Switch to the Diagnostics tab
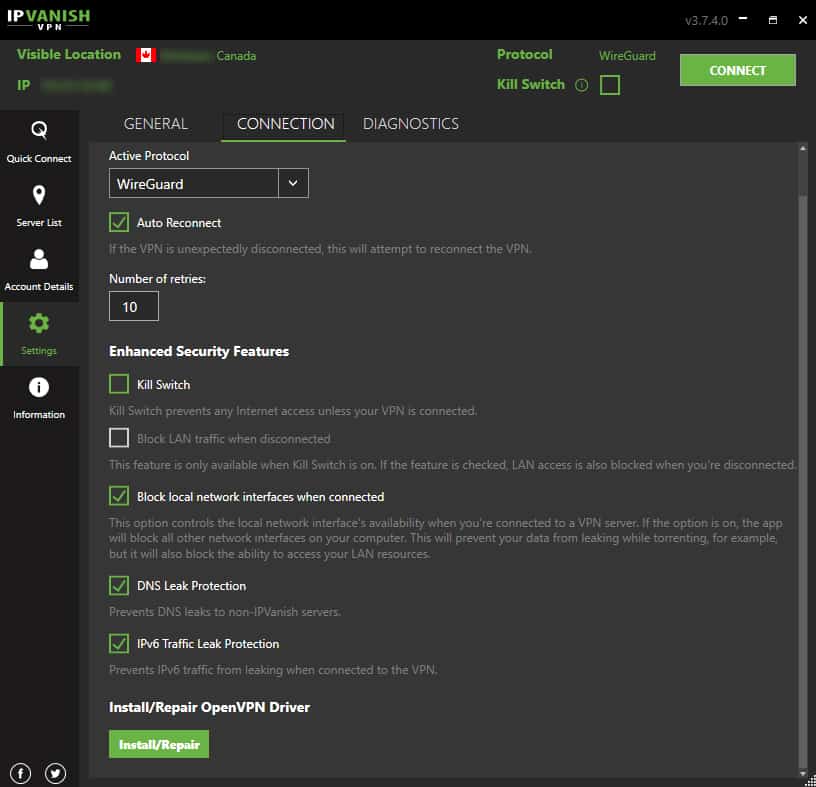816x787 pixels. point(410,124)
